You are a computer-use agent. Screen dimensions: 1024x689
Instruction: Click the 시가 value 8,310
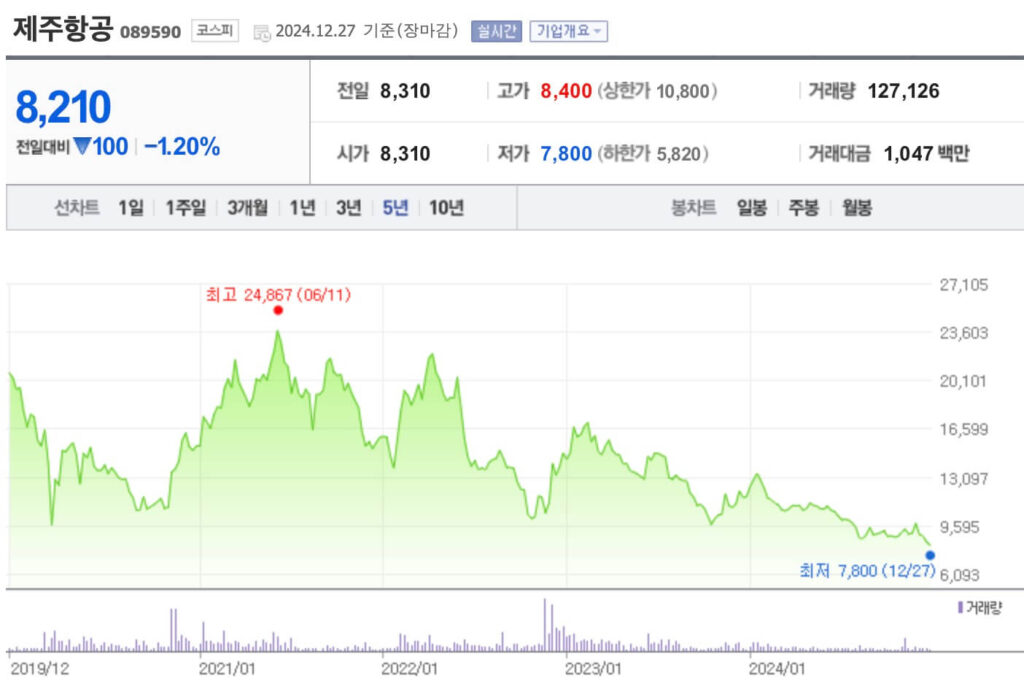[x=405, y=153]
